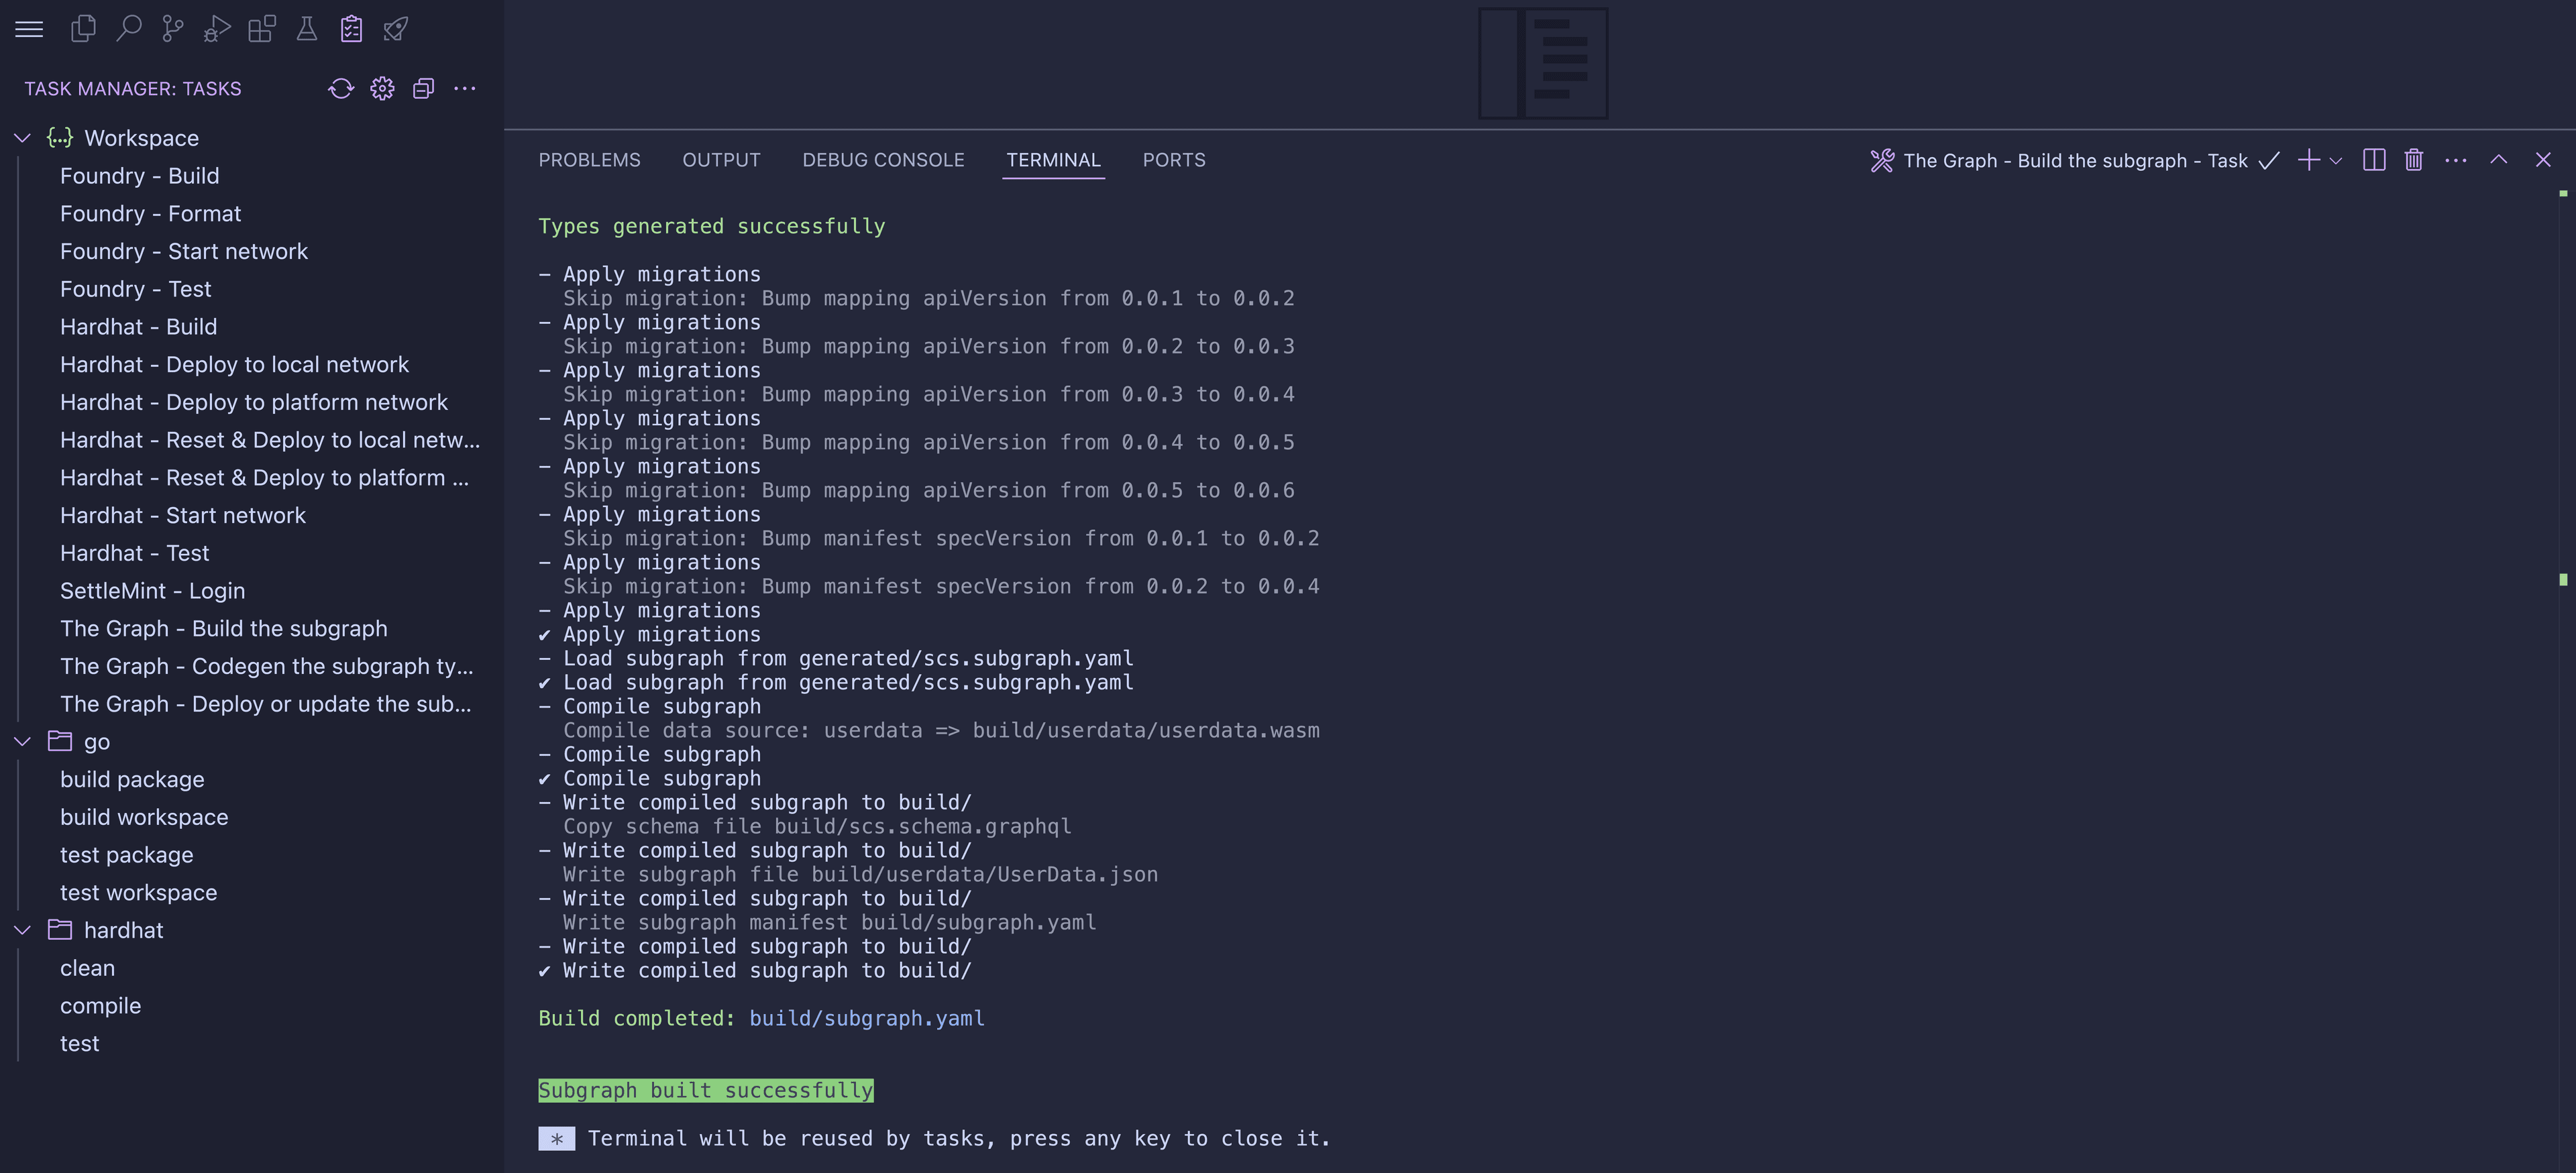Open the Task Manager clipboard view
Image resolution: width=2576 pixels, height=1173 pixels.
pos(351,29)
